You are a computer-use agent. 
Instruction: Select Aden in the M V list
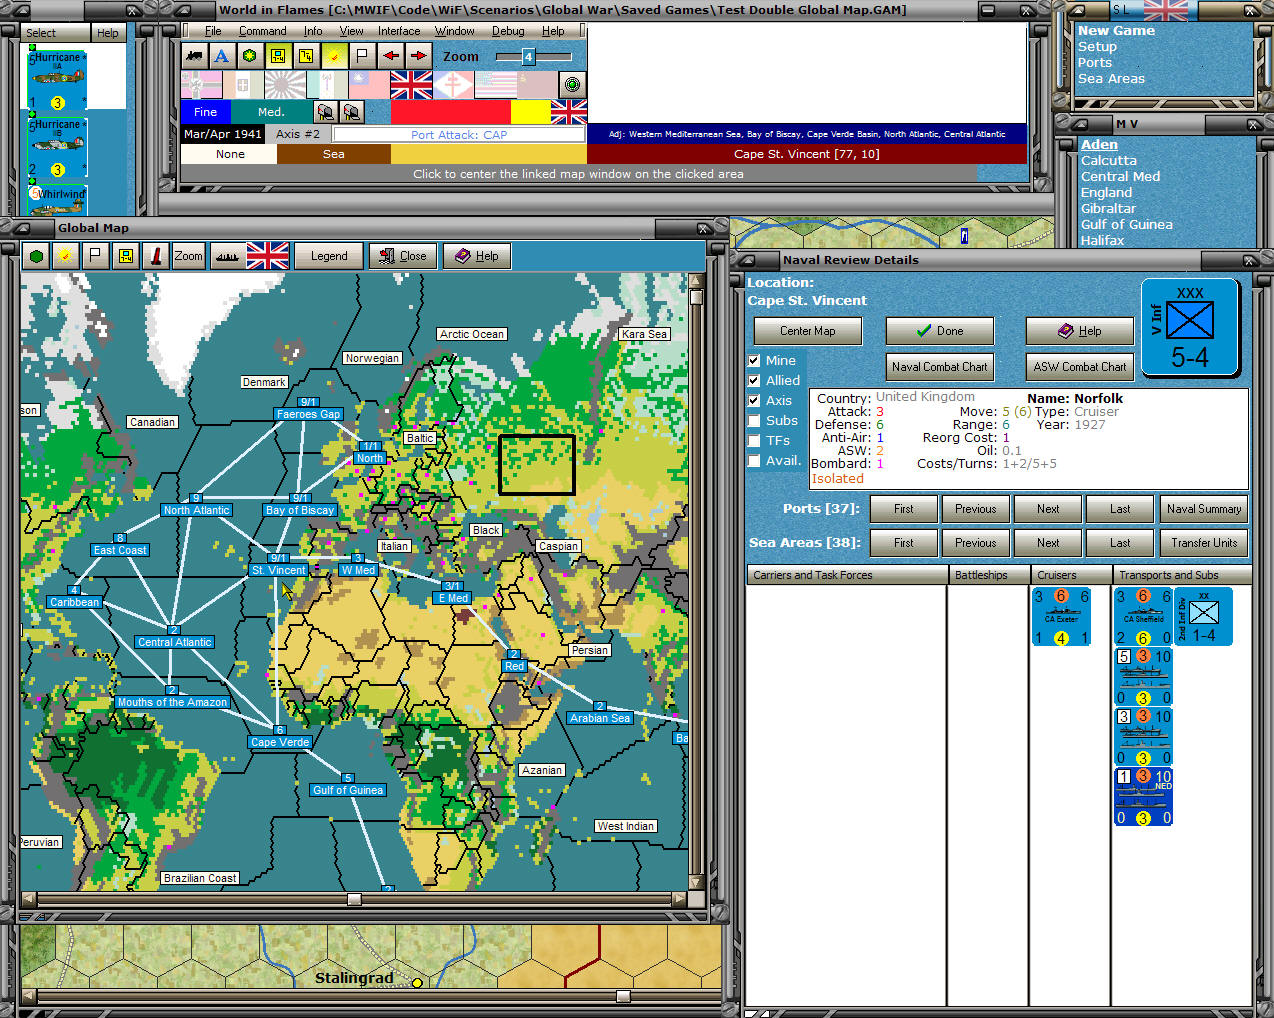[1099, 145]
